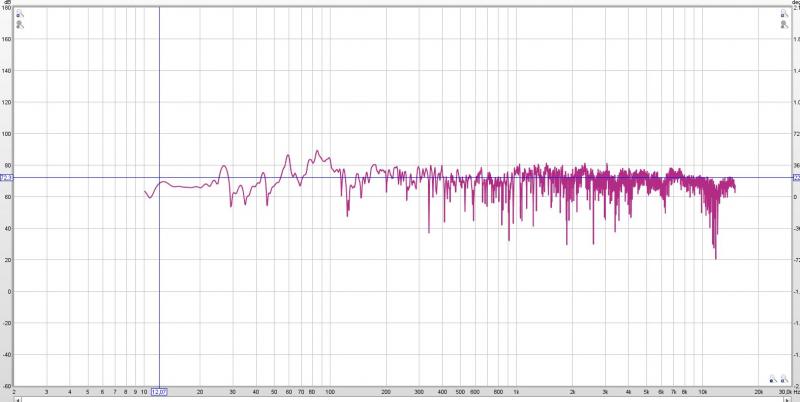Click the 12.07 cursor frequency readout
The height and width of the screenshot is (402, 800).
click(x=160, y=392)
